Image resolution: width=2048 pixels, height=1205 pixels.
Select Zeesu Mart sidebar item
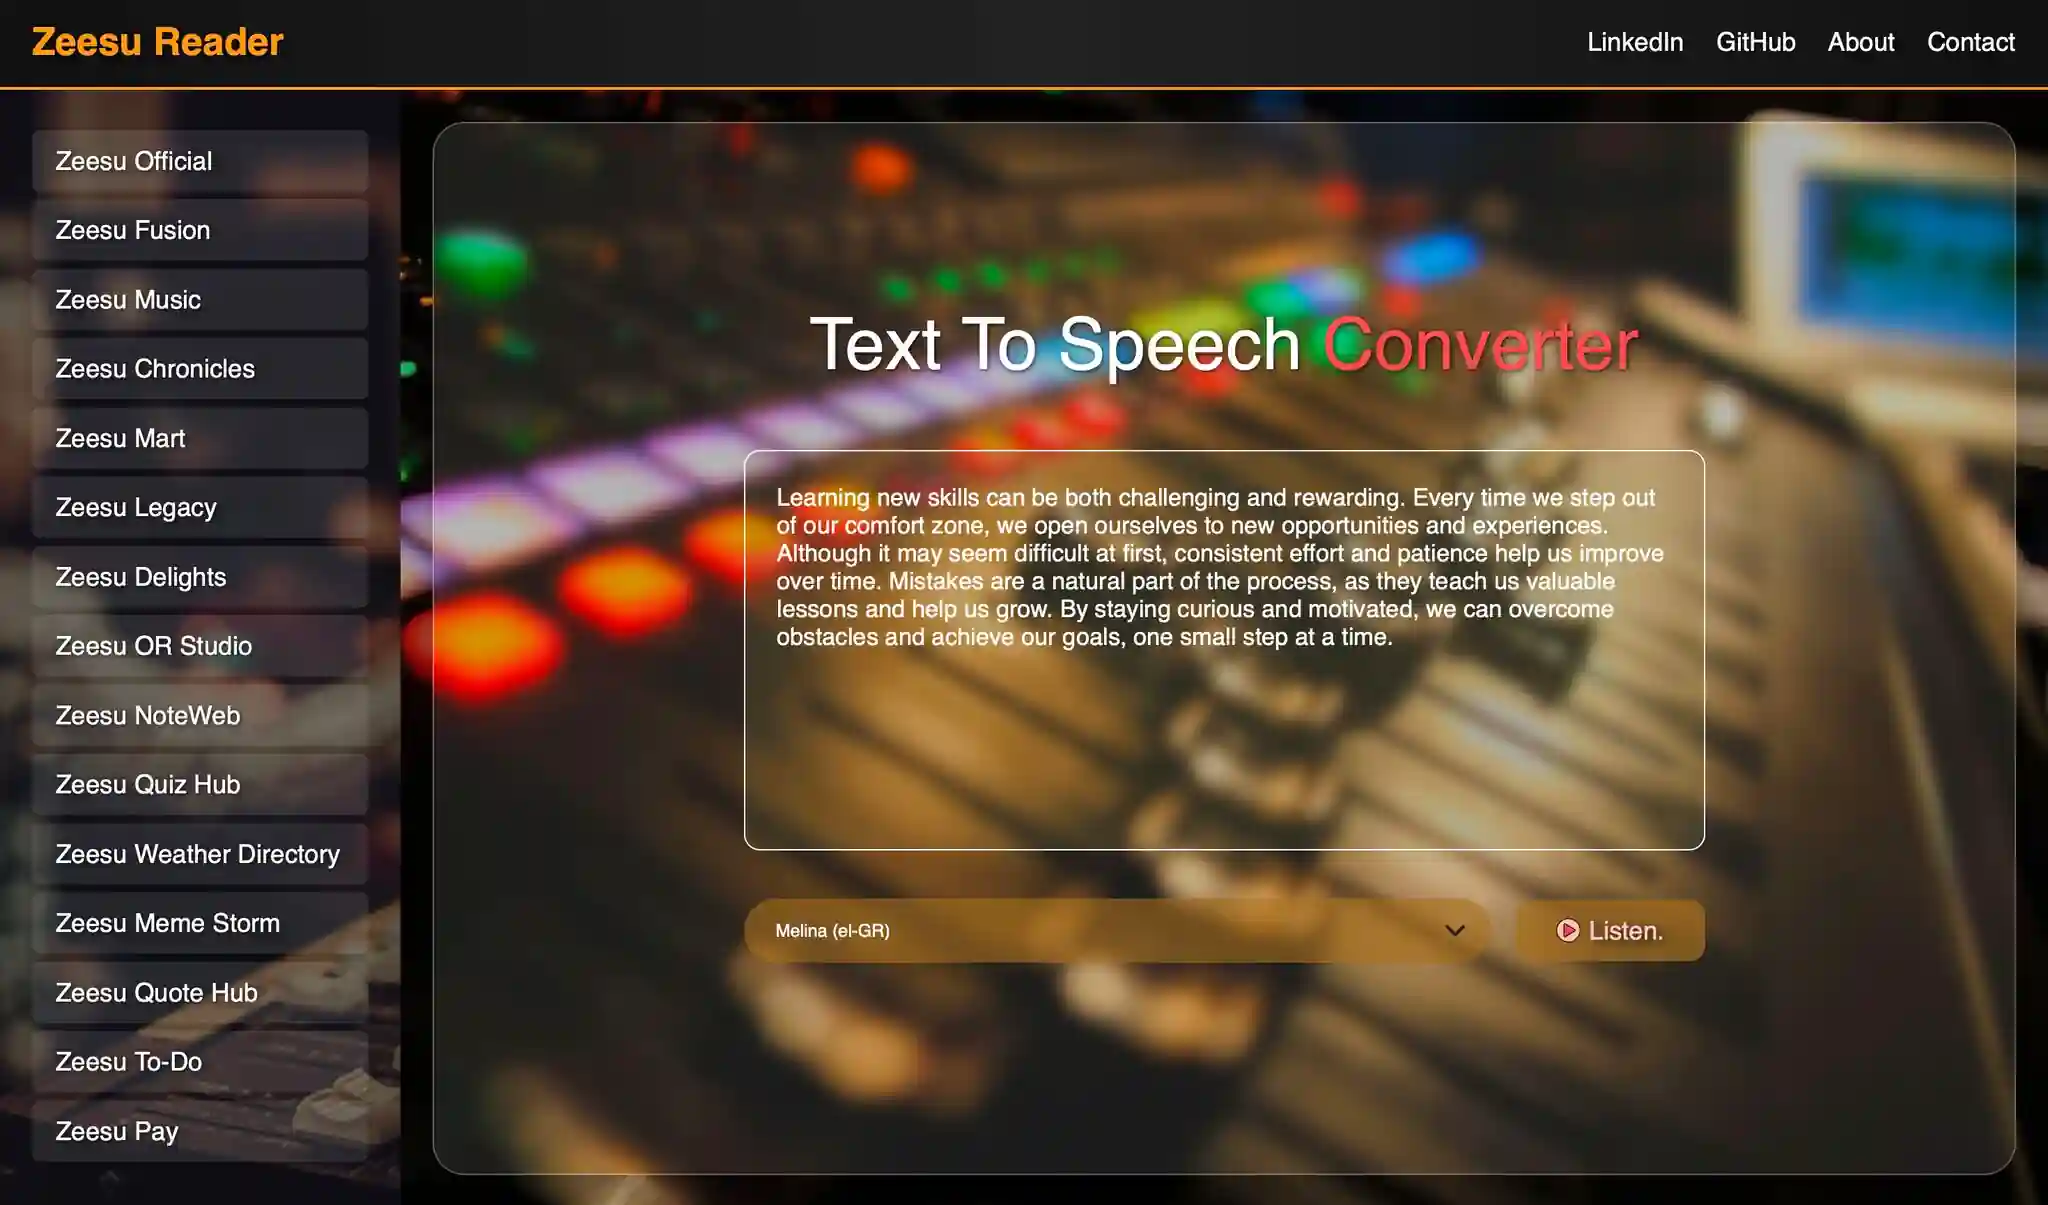click(x=200, y=438)
